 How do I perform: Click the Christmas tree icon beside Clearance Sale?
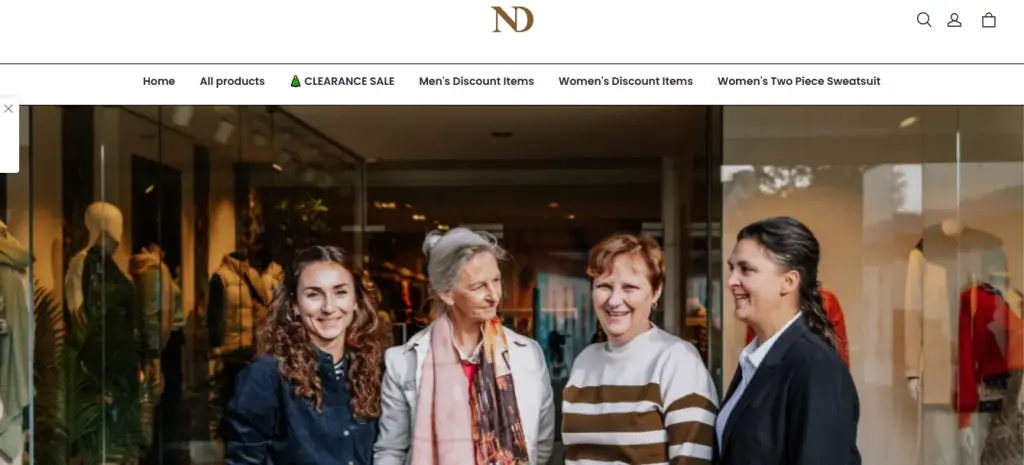point(295,81)
